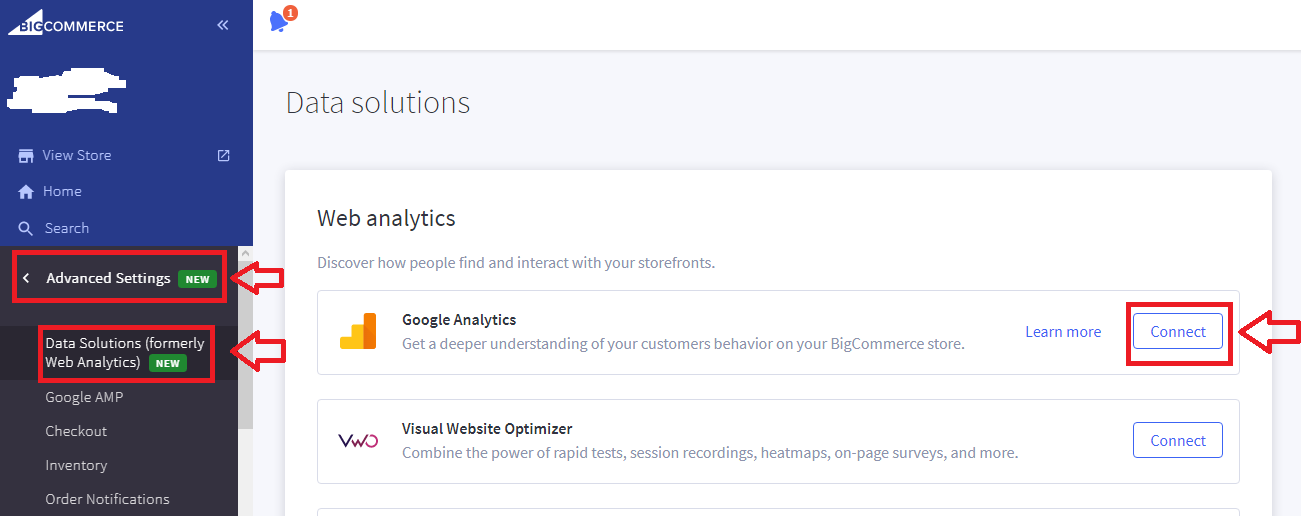Screen dimensions: 1301x516
Task: Click the Google Analytics logo icon
Action: point(358,331)
